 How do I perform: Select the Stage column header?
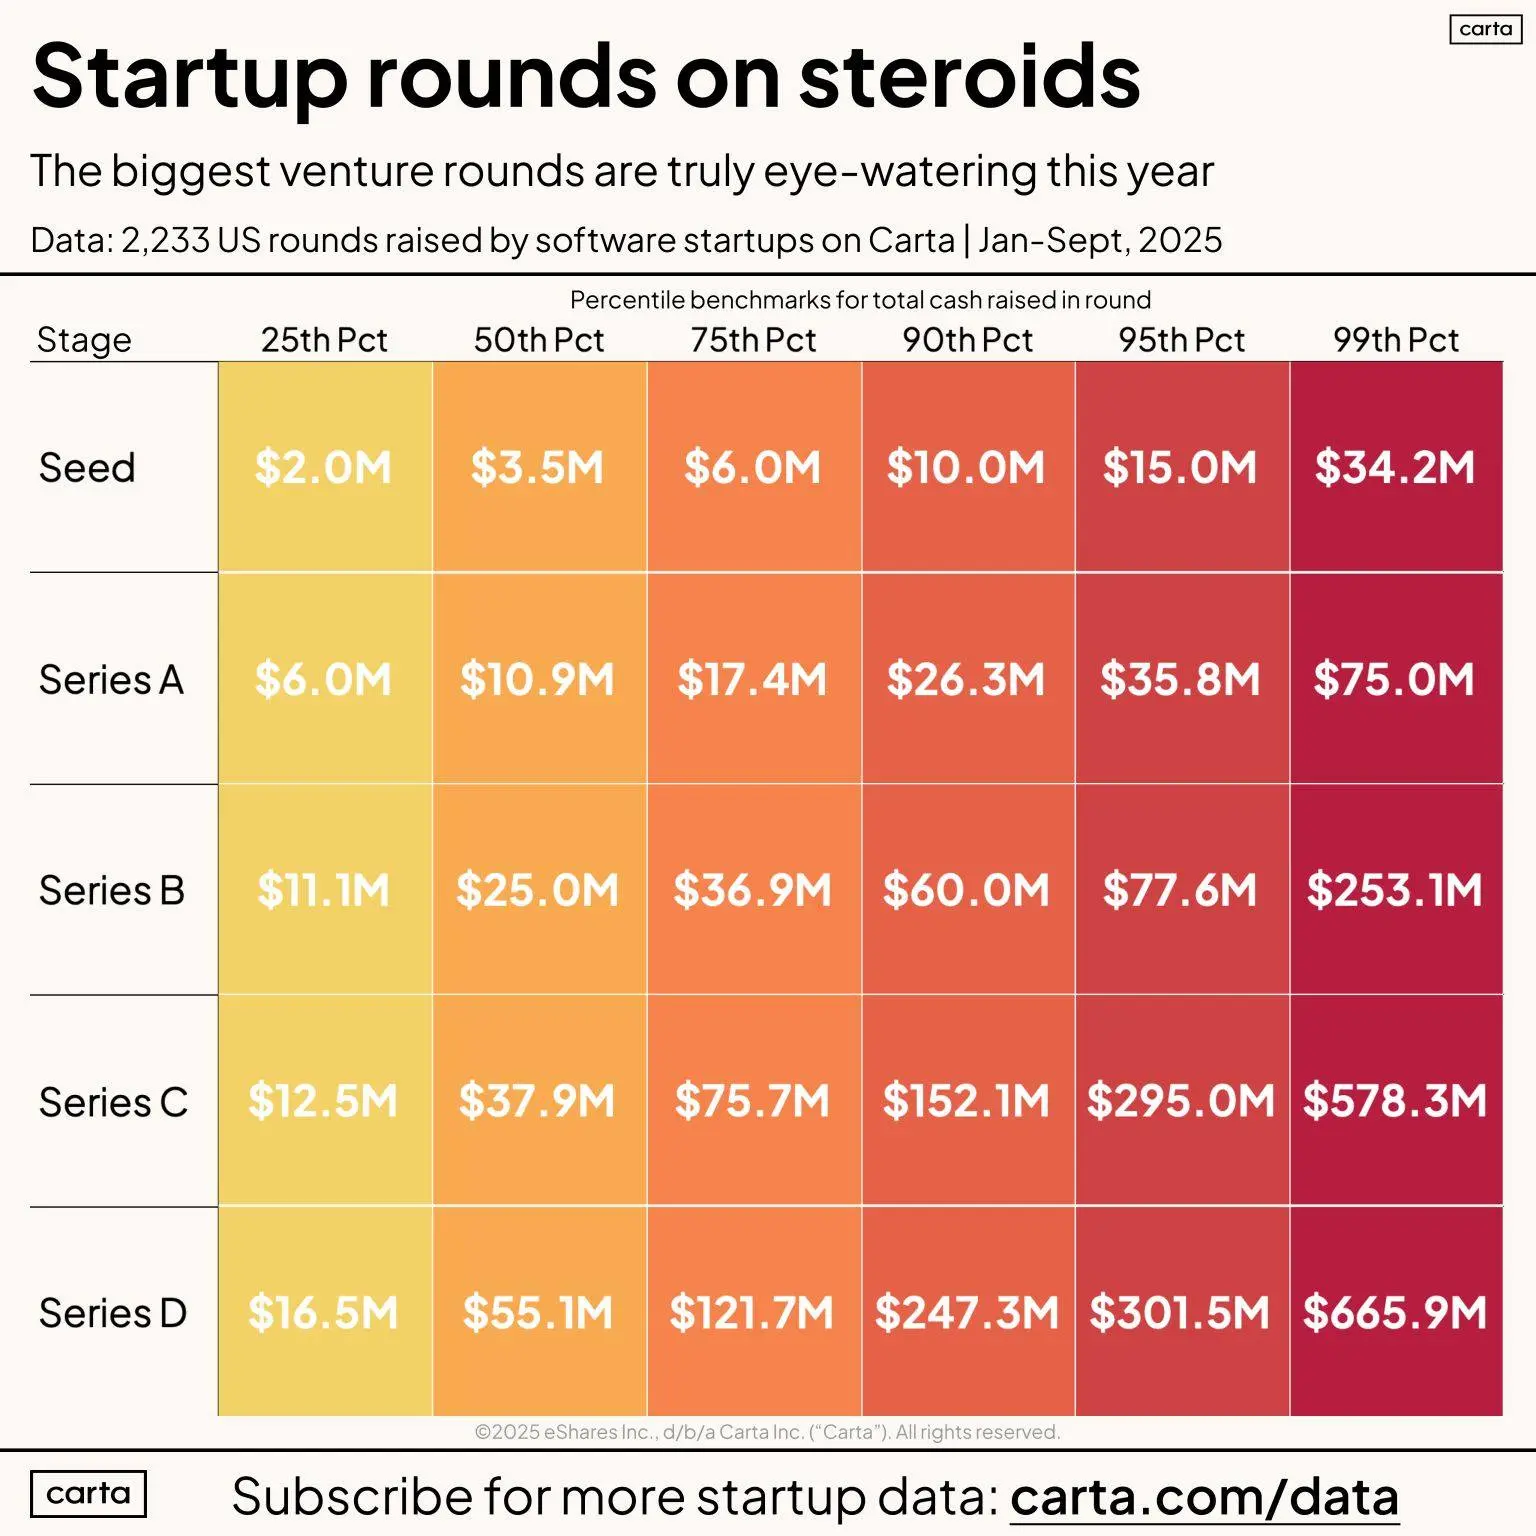click(84, 340)
